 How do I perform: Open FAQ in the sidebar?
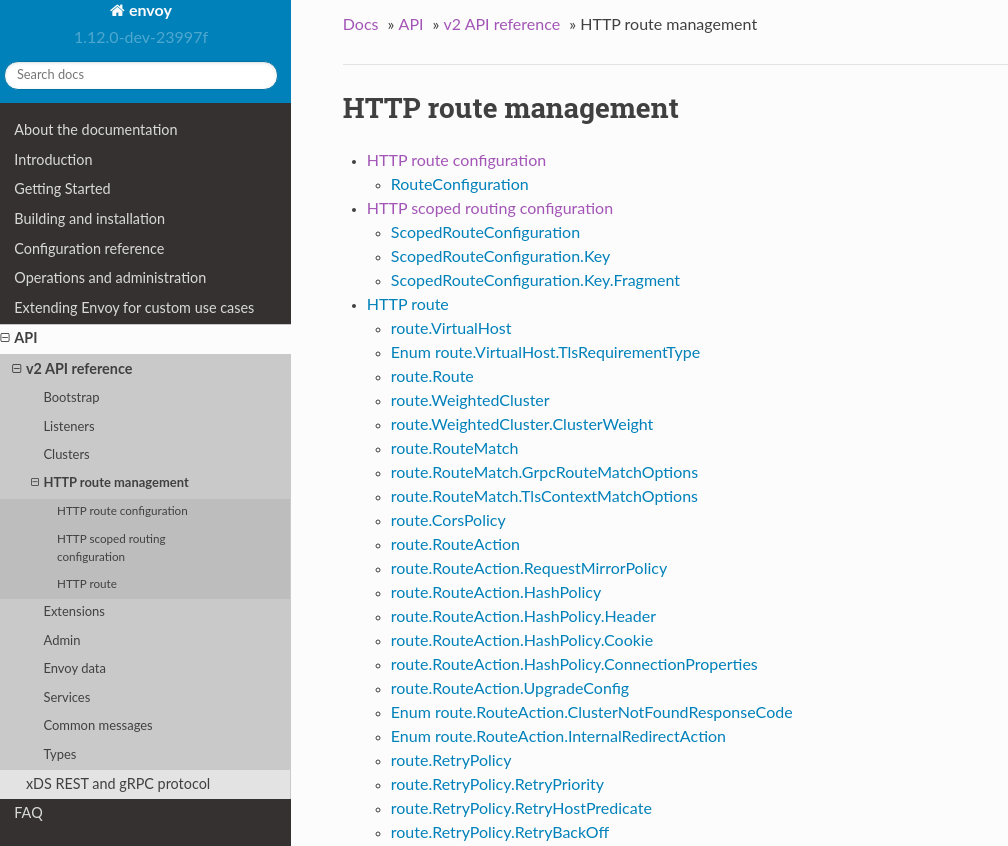pos(28,813)
